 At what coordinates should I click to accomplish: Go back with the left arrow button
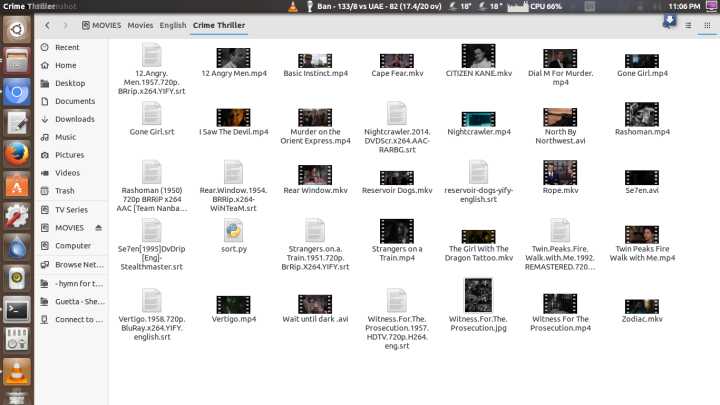pos(47,25)
